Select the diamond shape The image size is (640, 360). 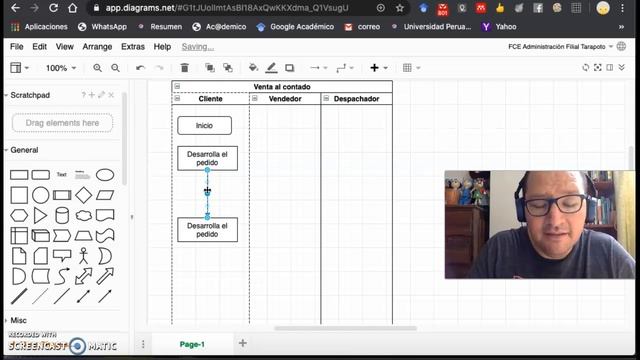83,195
